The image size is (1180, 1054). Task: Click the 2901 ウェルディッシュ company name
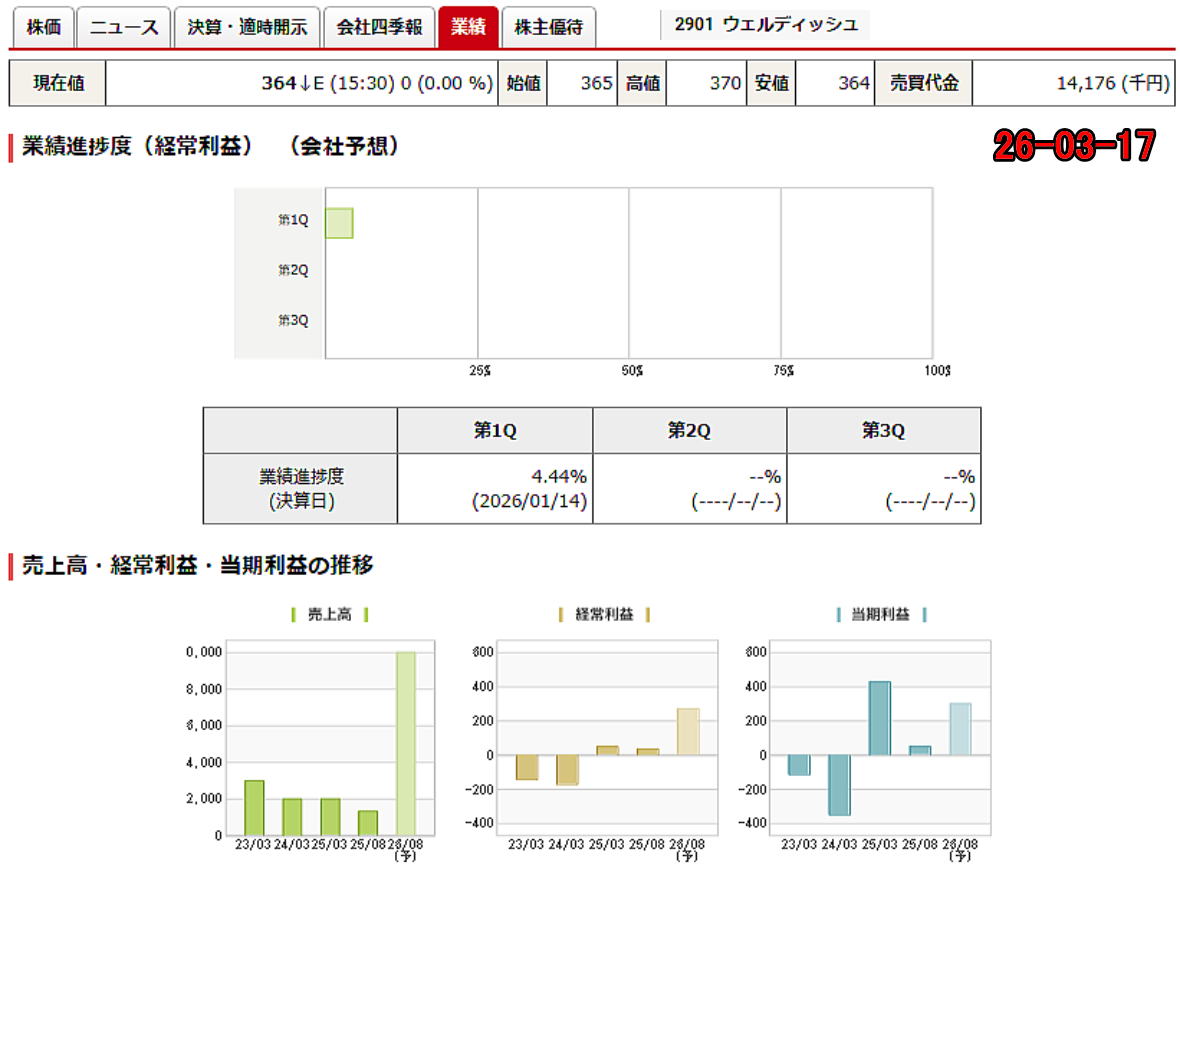click(x=766, y=25)
